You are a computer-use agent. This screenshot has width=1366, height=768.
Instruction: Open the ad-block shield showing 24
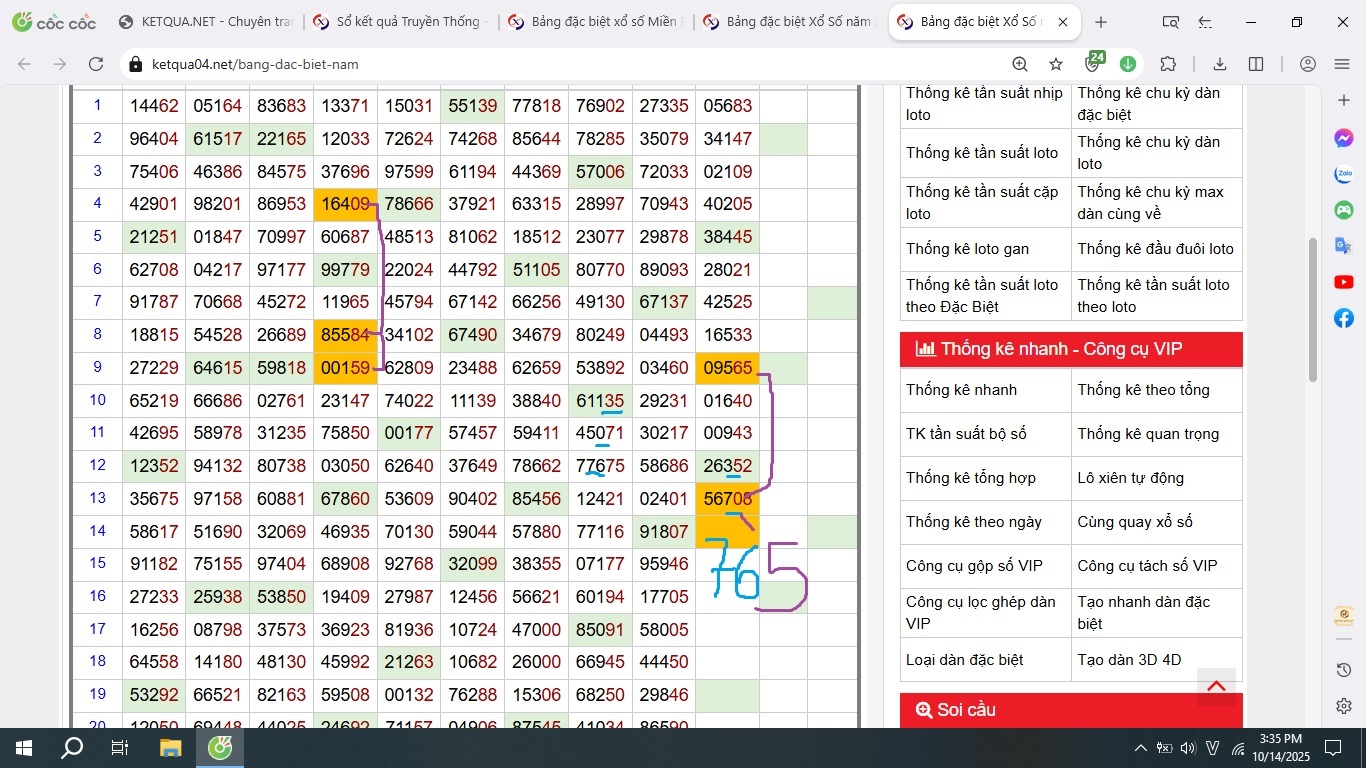tap(1093, 64)
